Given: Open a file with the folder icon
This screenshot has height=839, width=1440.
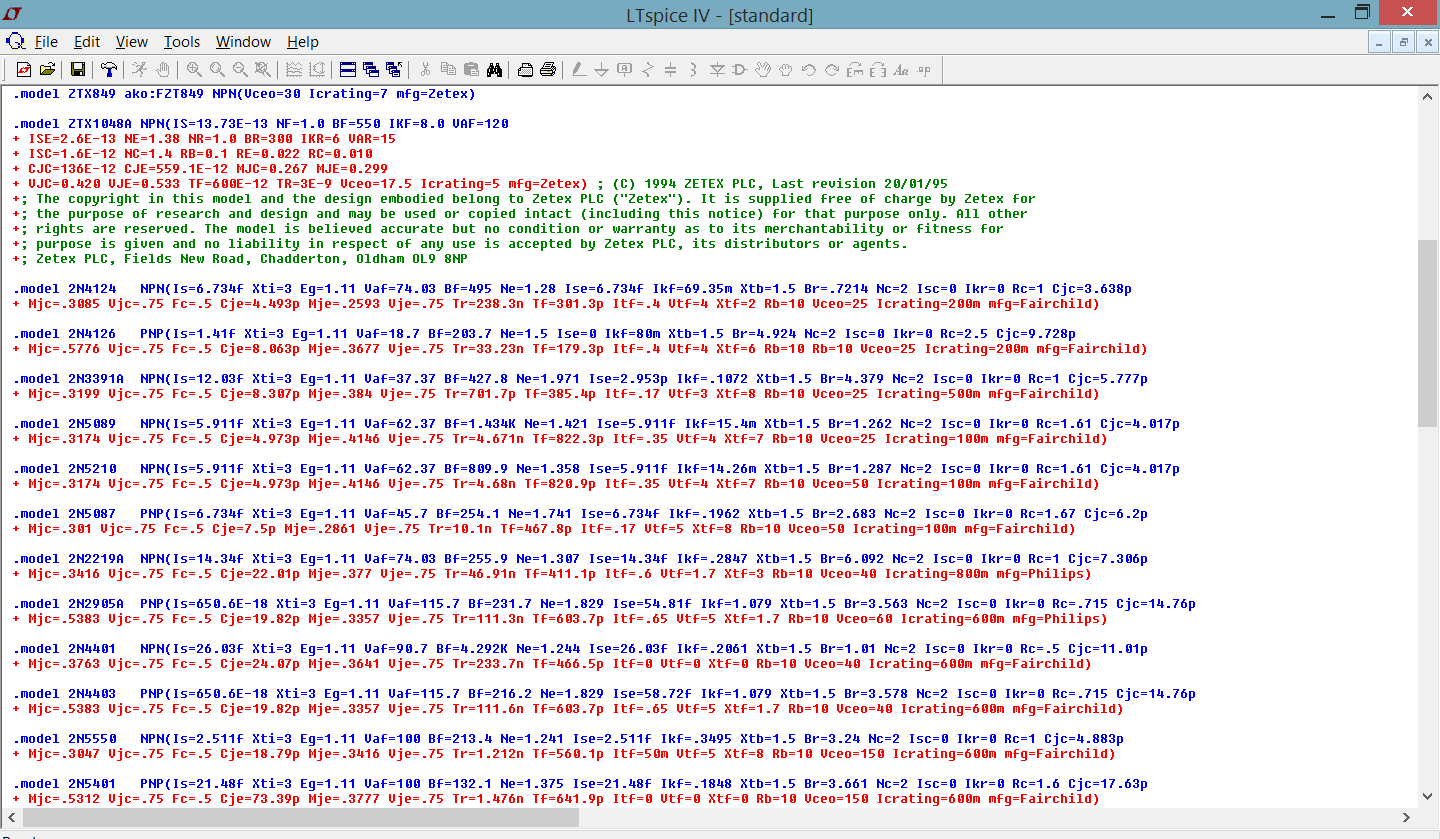Looking at the screenshot, I should [x=47, y=69].
